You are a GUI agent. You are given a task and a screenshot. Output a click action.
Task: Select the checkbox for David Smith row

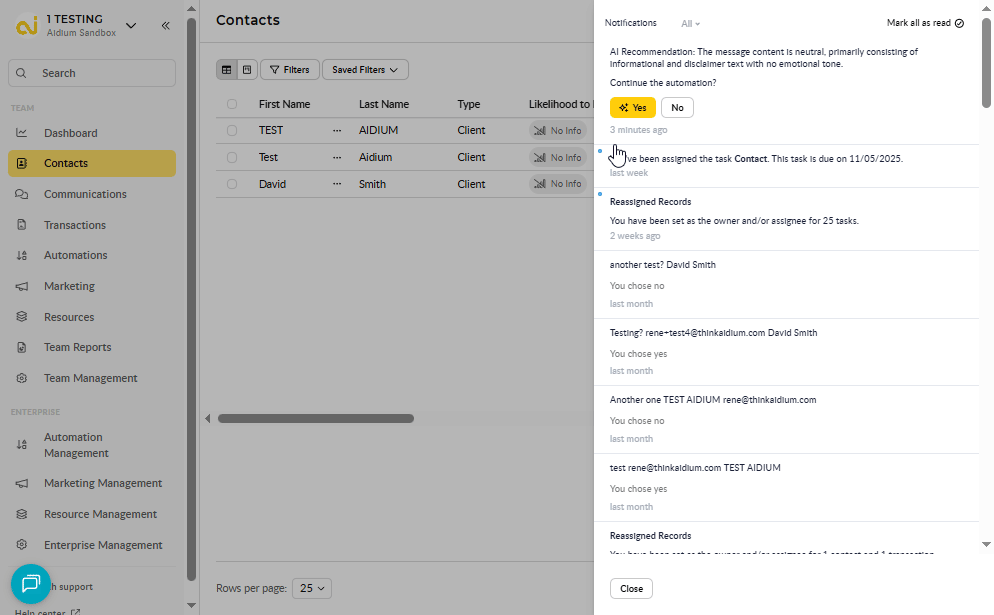click(x=232, y=184)
